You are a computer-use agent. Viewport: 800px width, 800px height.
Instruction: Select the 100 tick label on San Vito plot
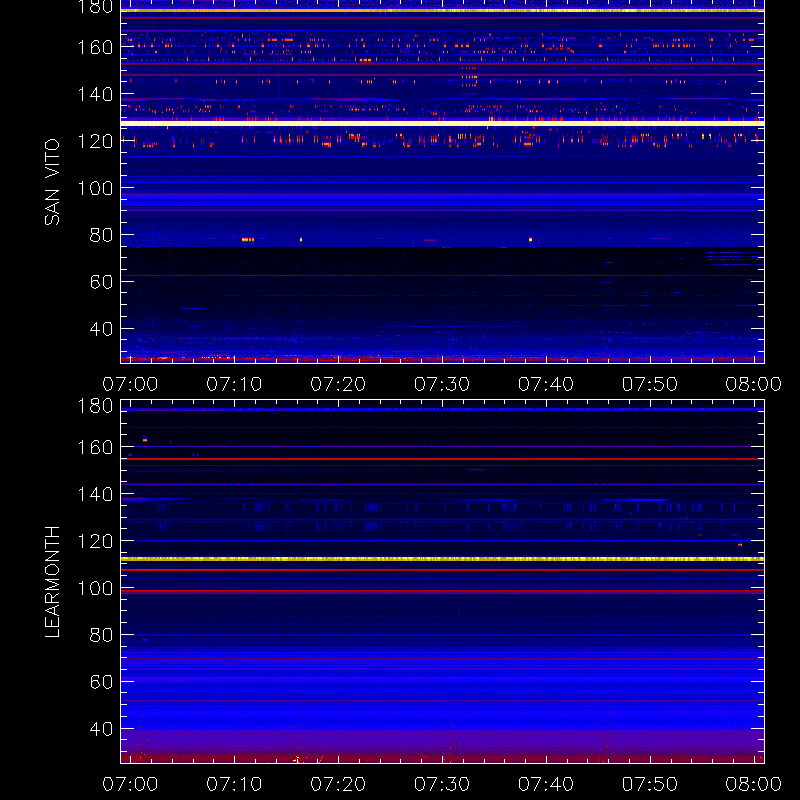pos(95,188)
